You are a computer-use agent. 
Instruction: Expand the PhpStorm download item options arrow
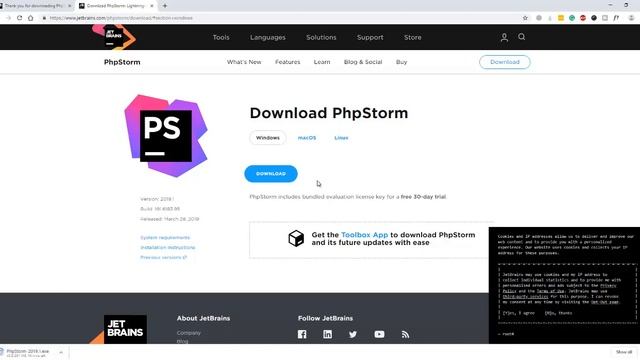click(61, 352)
